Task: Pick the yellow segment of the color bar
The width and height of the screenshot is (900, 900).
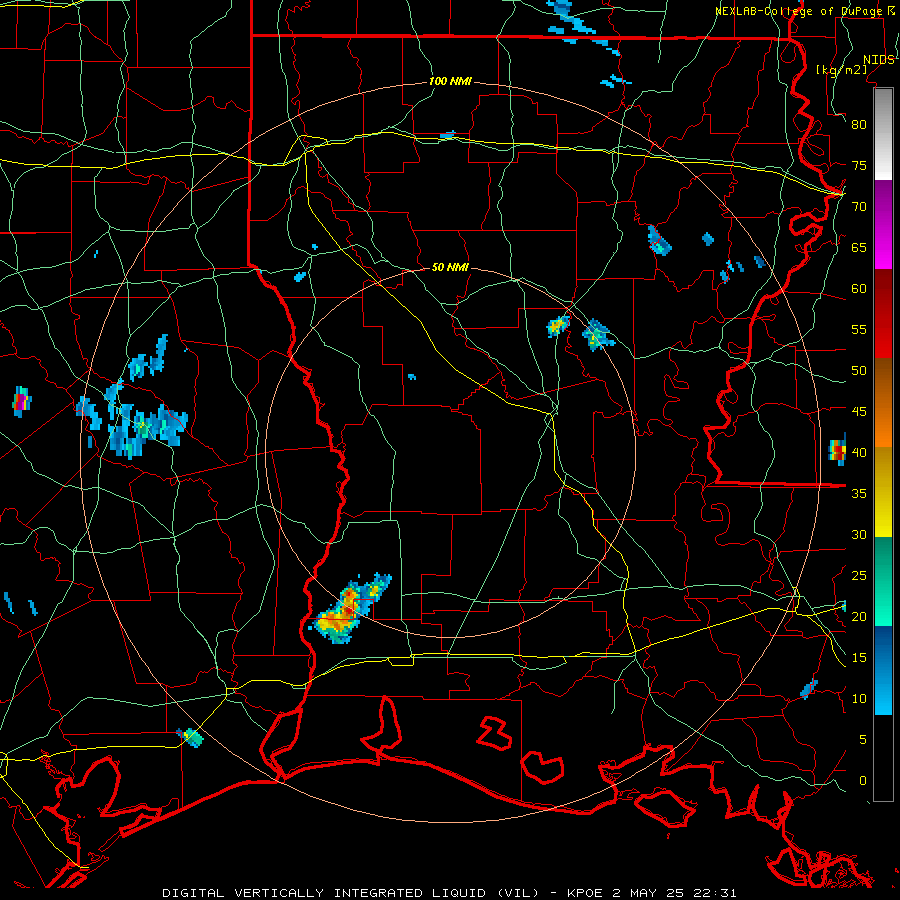Action: pos(883,492)
